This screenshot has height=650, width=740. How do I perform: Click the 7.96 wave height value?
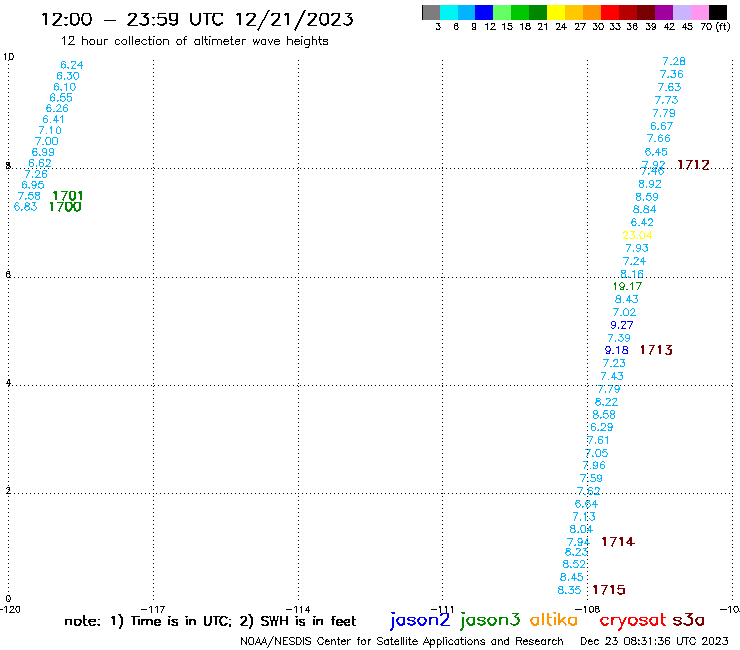(594, 465)
